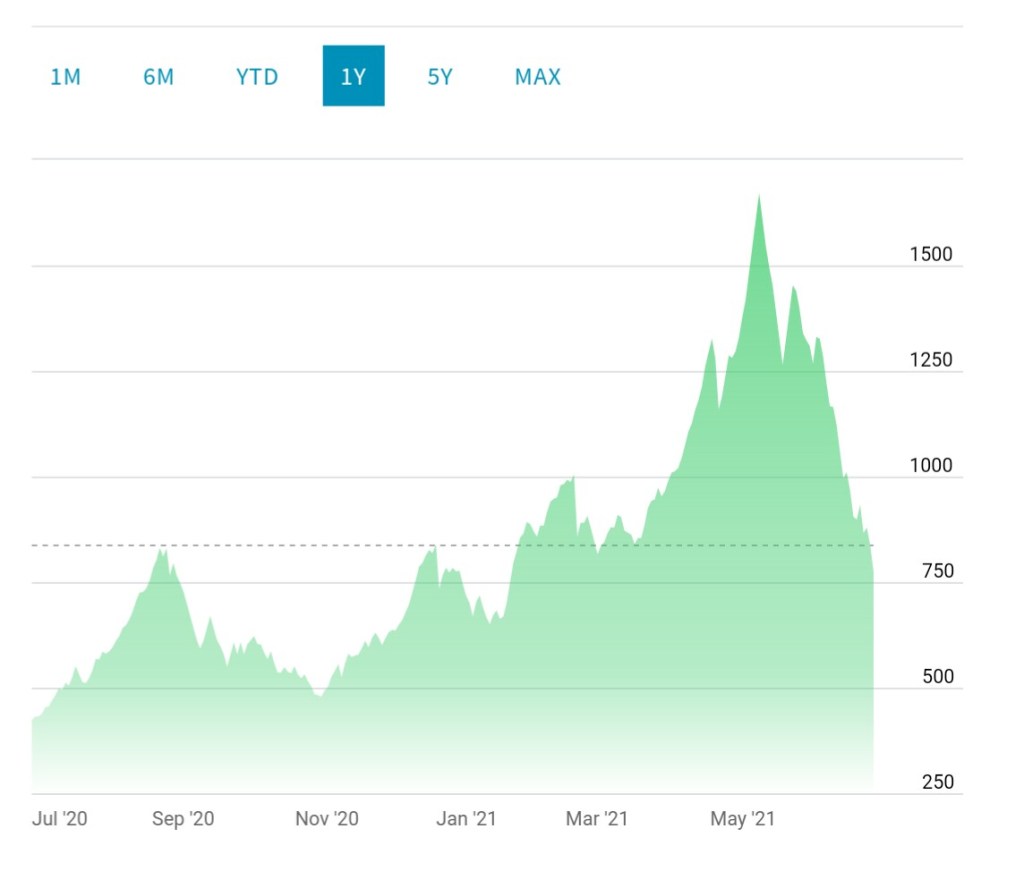
Task: Click the chart peak near Sep '20
Action: click(x=162, y=551)
